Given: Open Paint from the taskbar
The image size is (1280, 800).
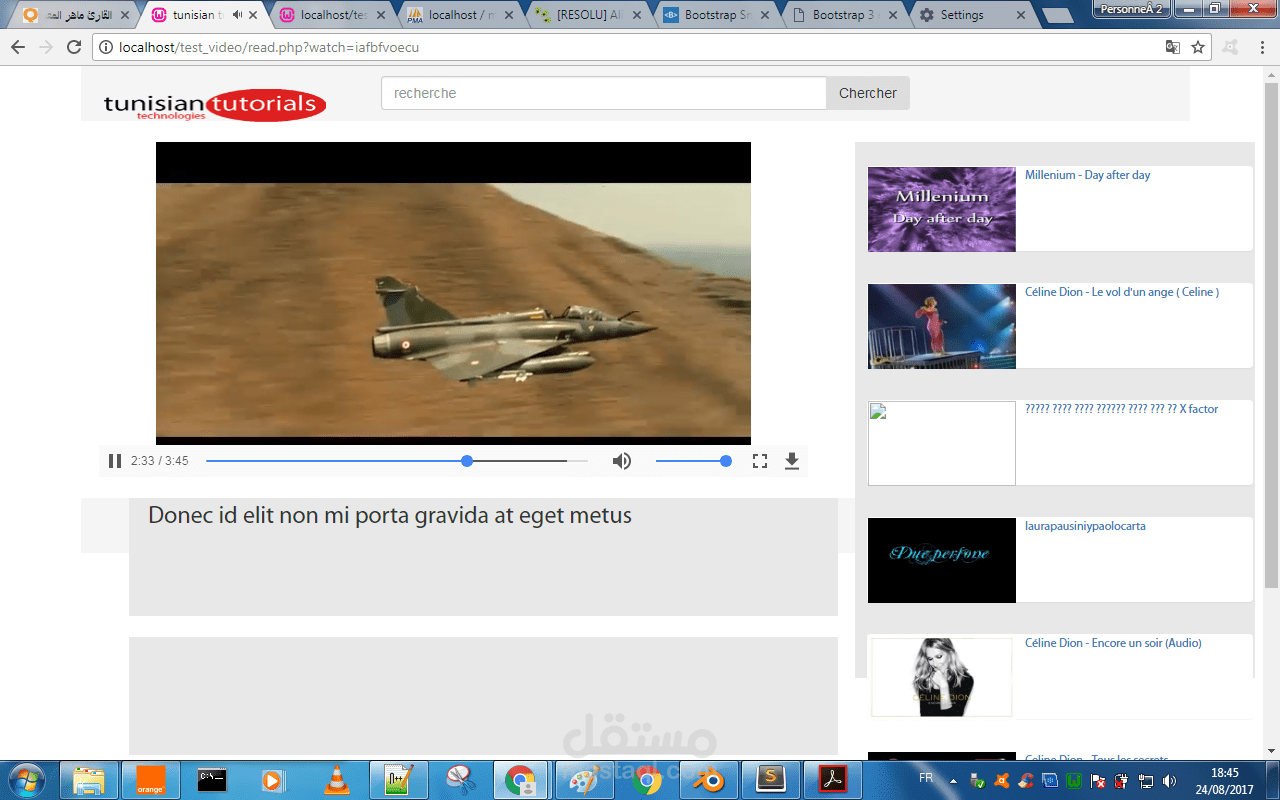Looking at the screenshot, I should 583,780.
